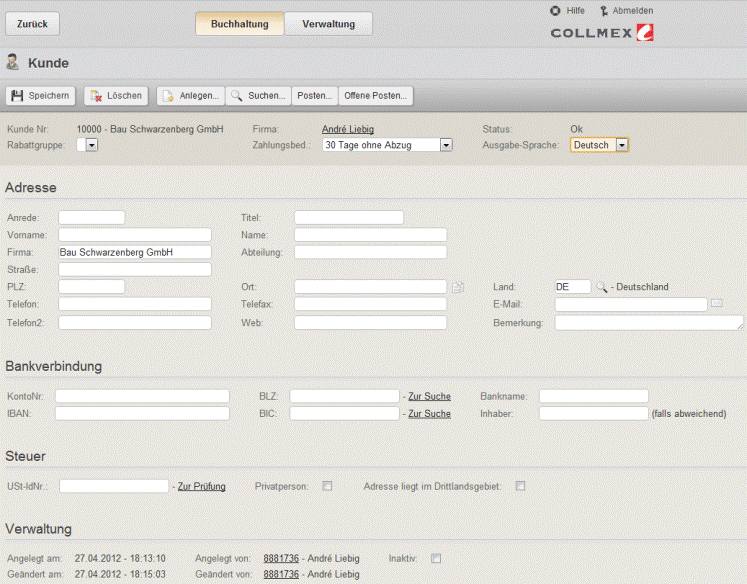Click the IBAN input field
The height and width of the screenshot is (584, 747).
coord(142,413)
